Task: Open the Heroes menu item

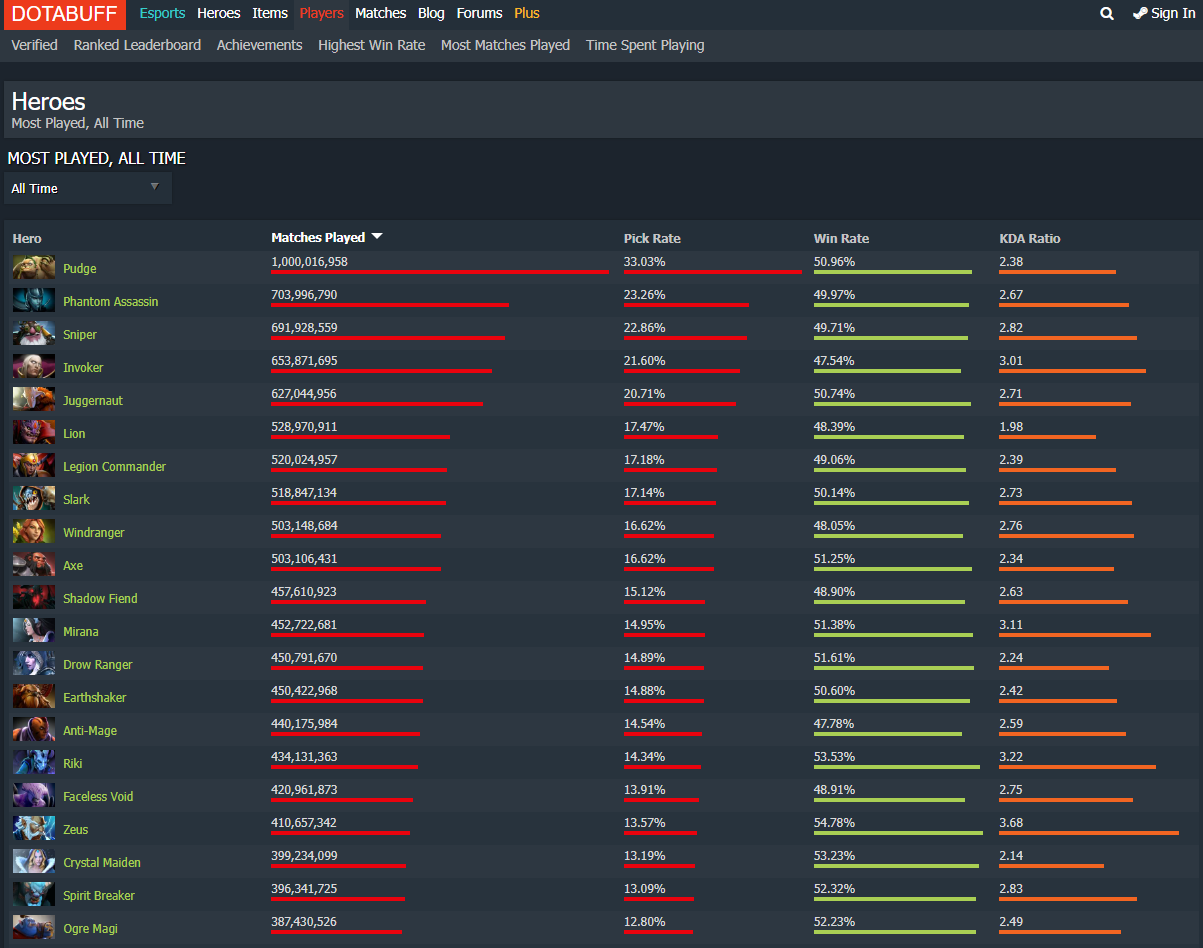Action: (x=218, y=13)
